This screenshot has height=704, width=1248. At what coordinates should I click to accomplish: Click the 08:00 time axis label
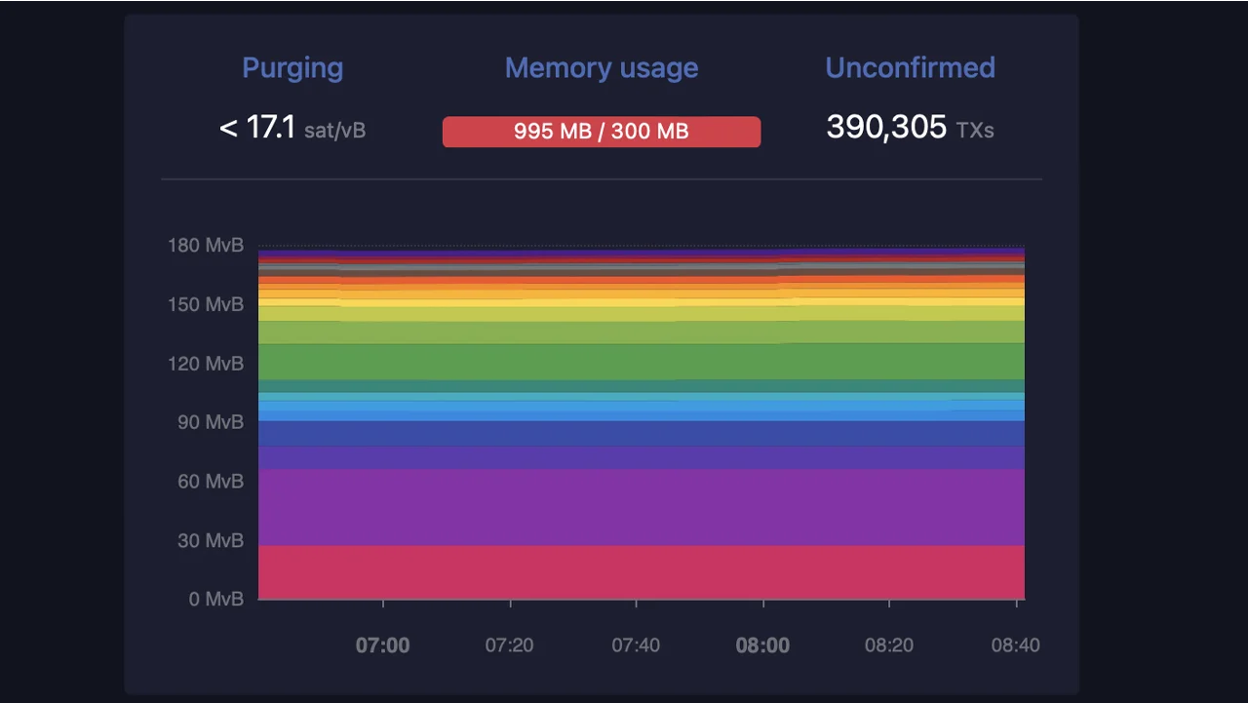[x=763, y=645]
